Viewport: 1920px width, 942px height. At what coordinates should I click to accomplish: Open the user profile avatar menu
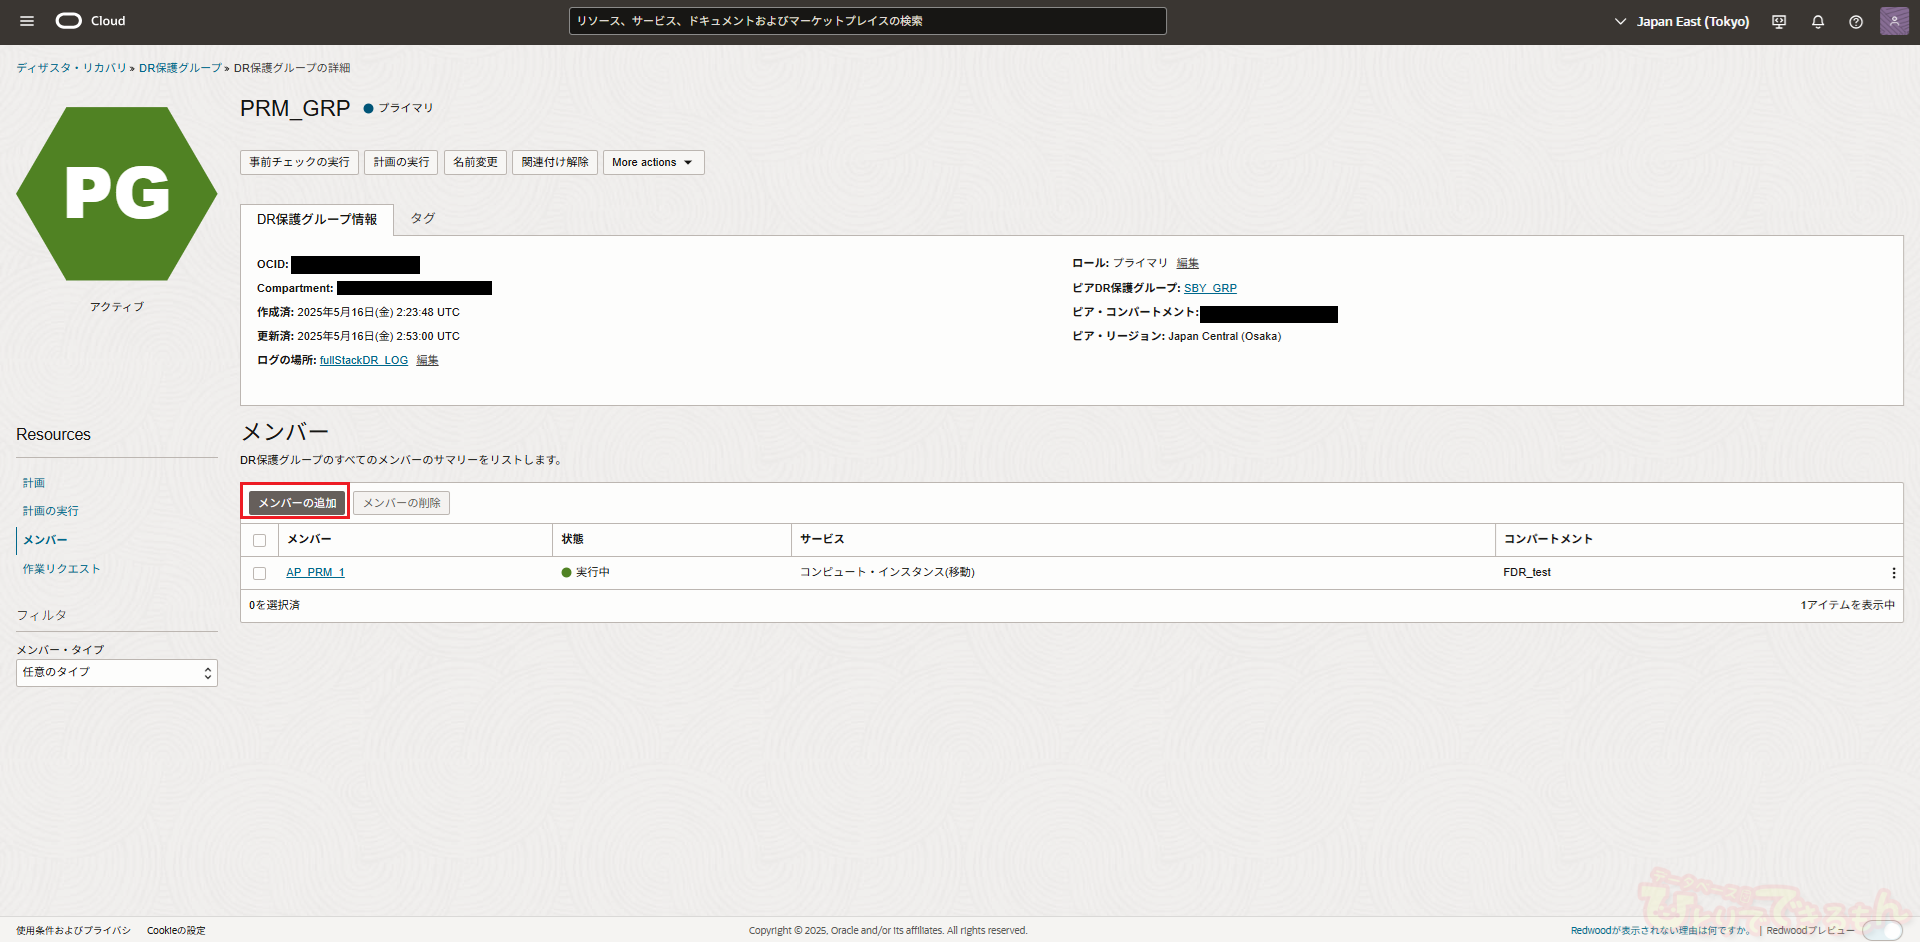pyautogui.click(x=1894, y=21)
